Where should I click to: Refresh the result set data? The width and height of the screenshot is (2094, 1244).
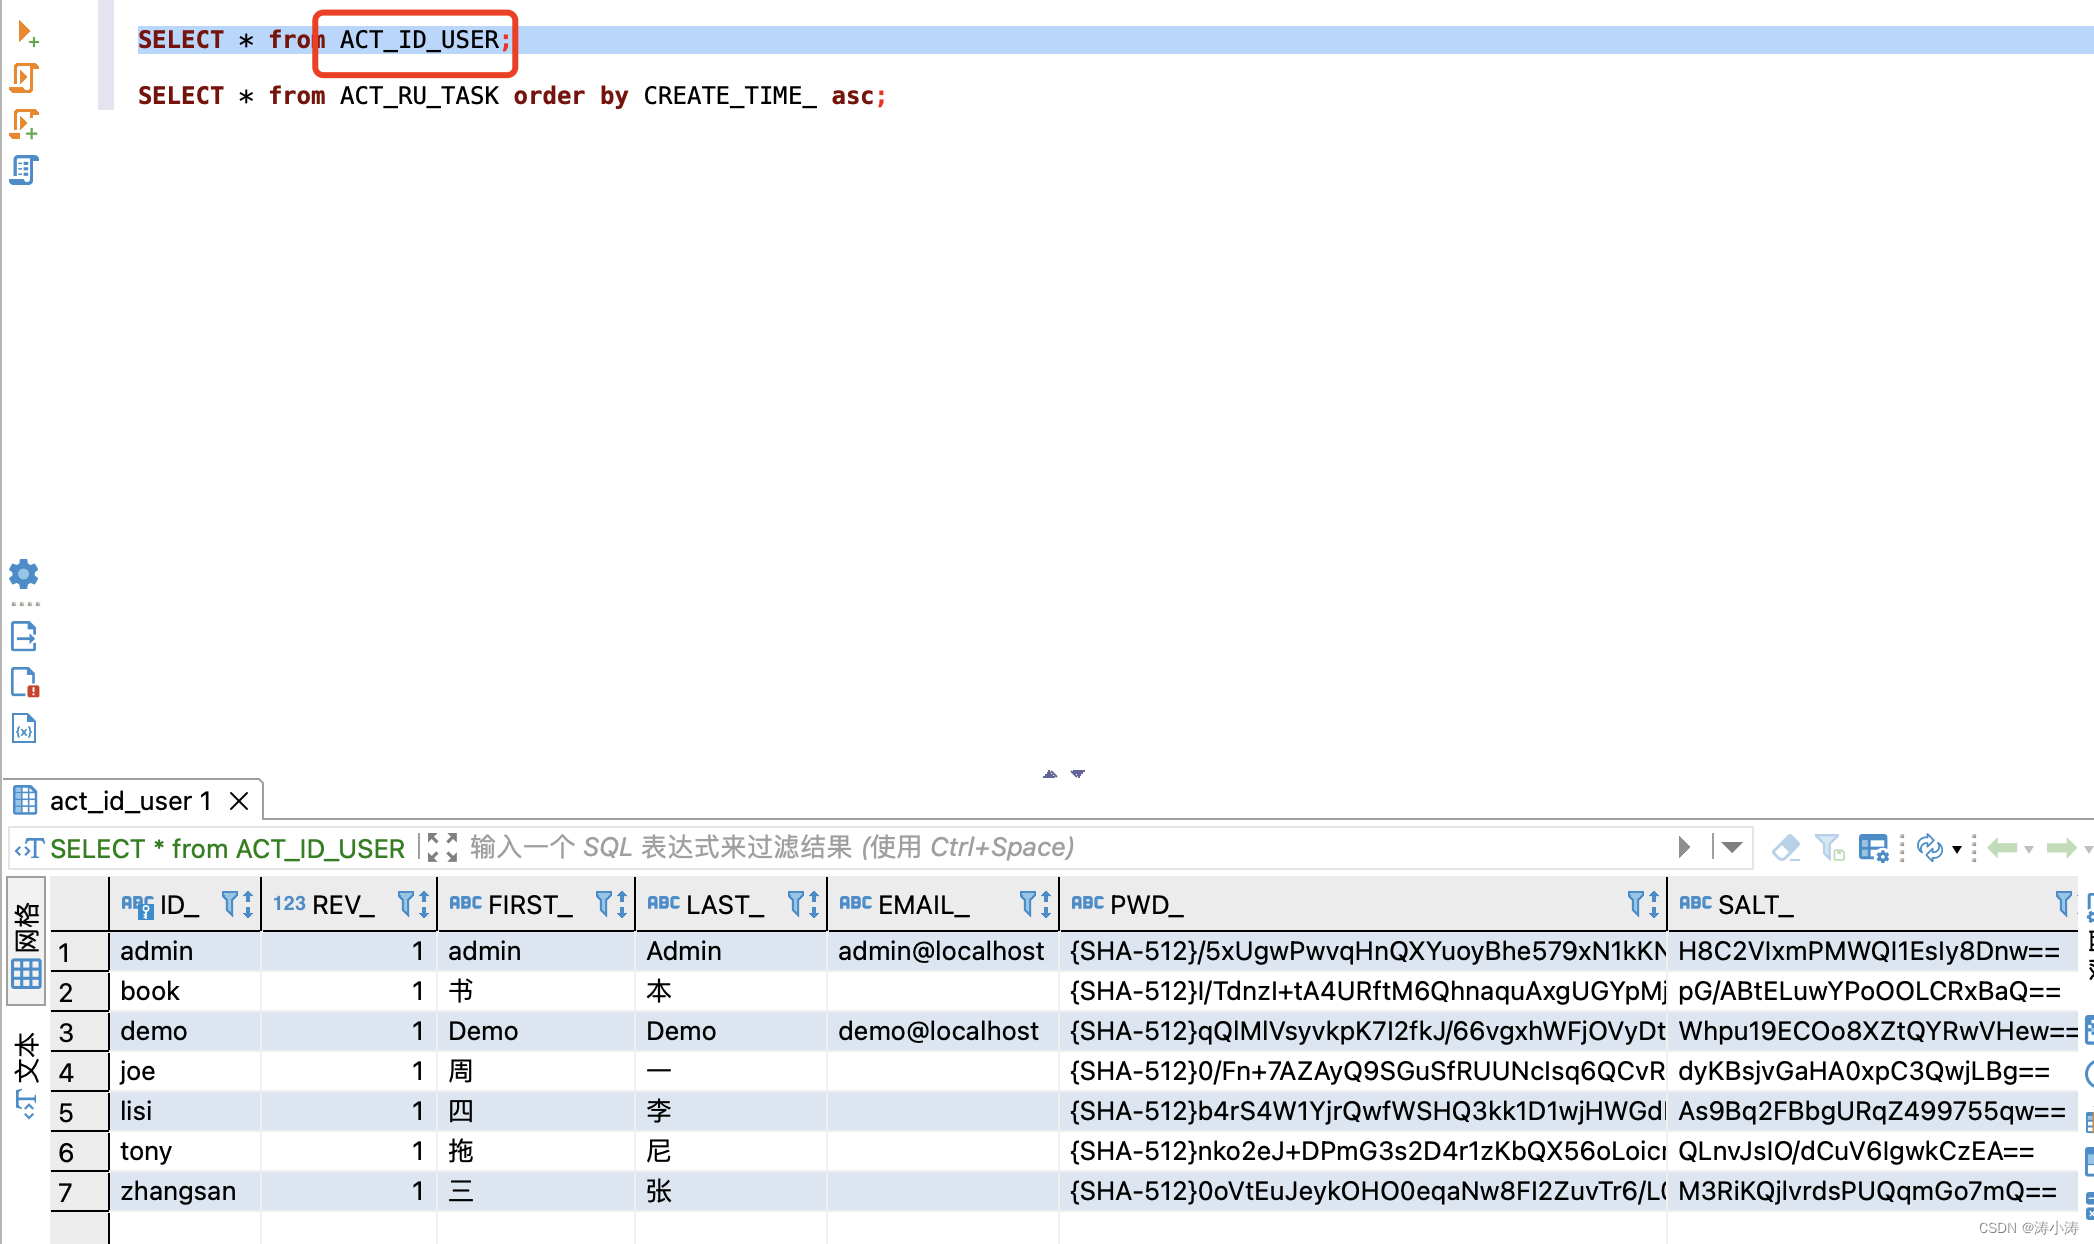(1930, 848)
